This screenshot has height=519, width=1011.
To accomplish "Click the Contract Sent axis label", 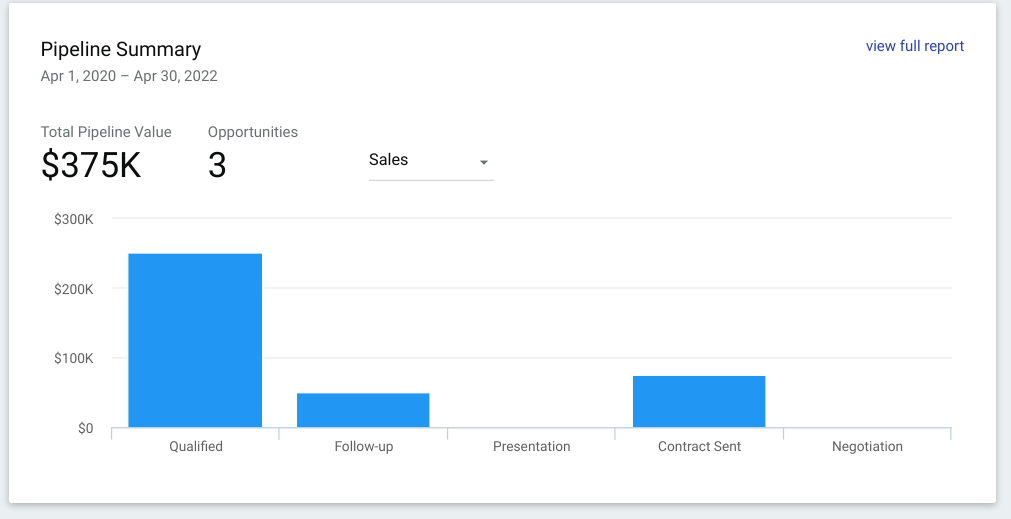I will pos(699,446).
